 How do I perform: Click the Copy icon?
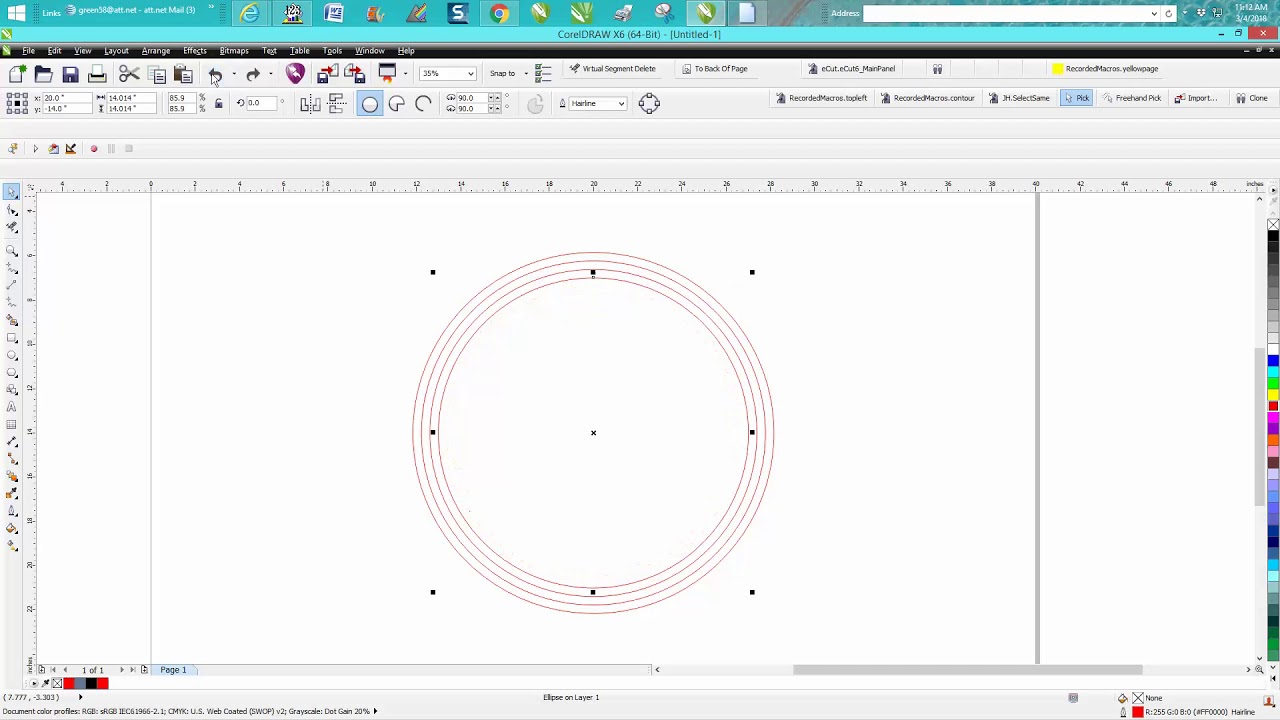point(157,74)
